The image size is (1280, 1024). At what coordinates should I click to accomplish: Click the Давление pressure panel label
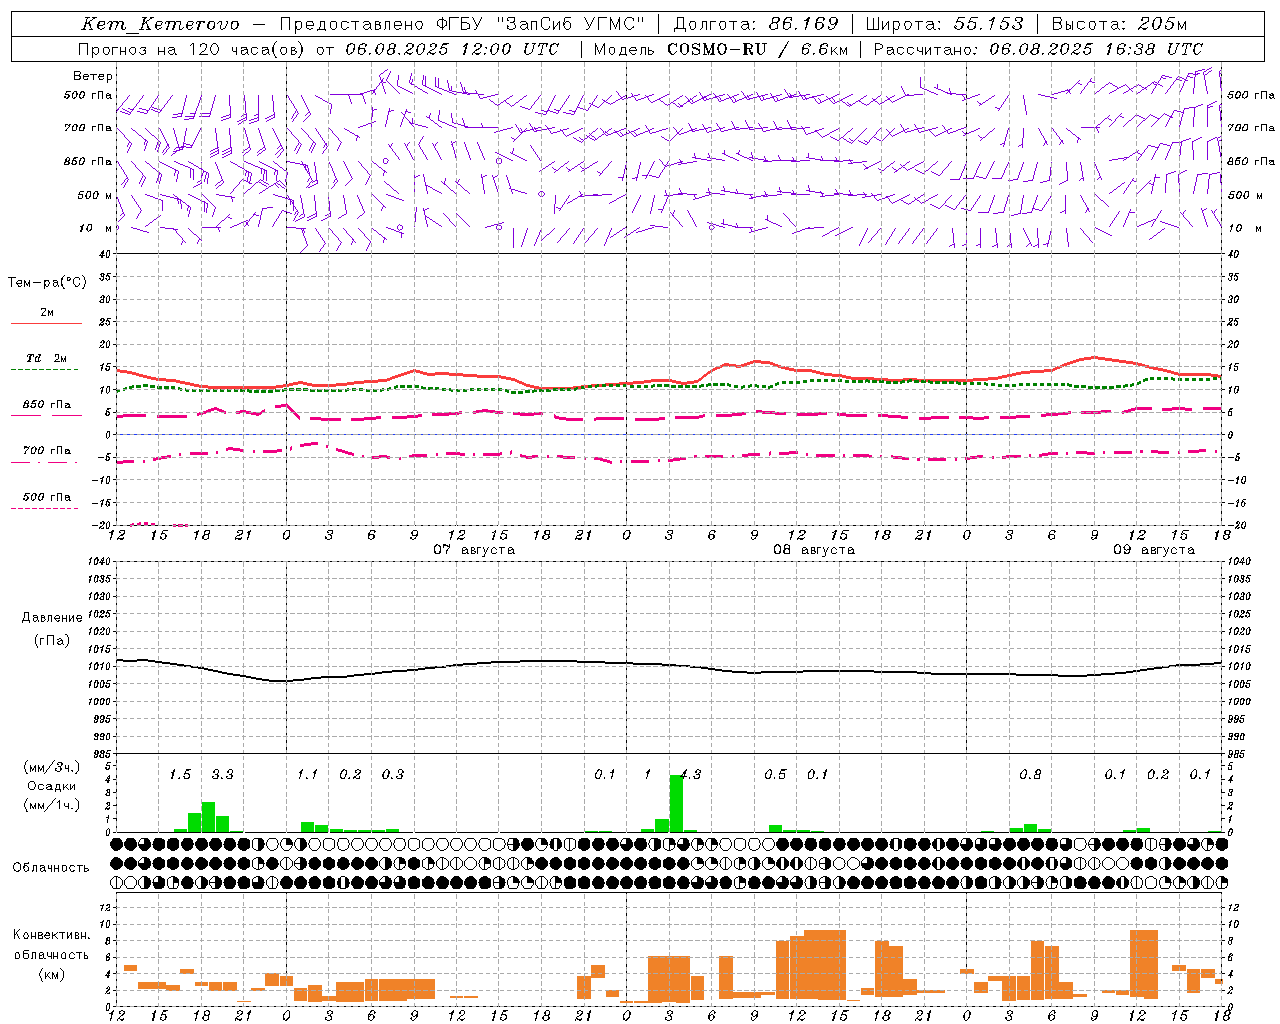[52, 618]
